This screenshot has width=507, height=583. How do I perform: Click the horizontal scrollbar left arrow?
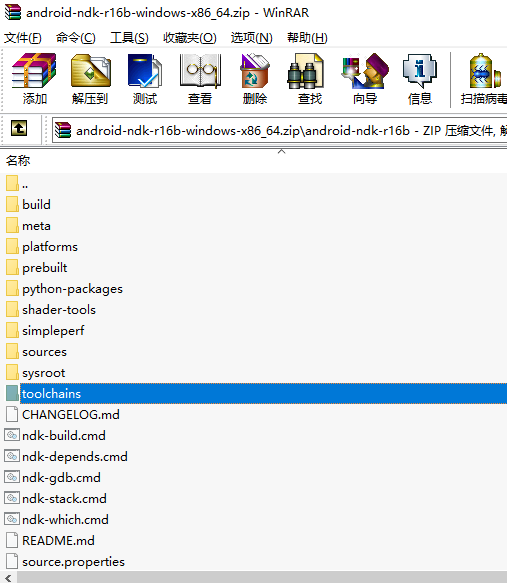8,578
